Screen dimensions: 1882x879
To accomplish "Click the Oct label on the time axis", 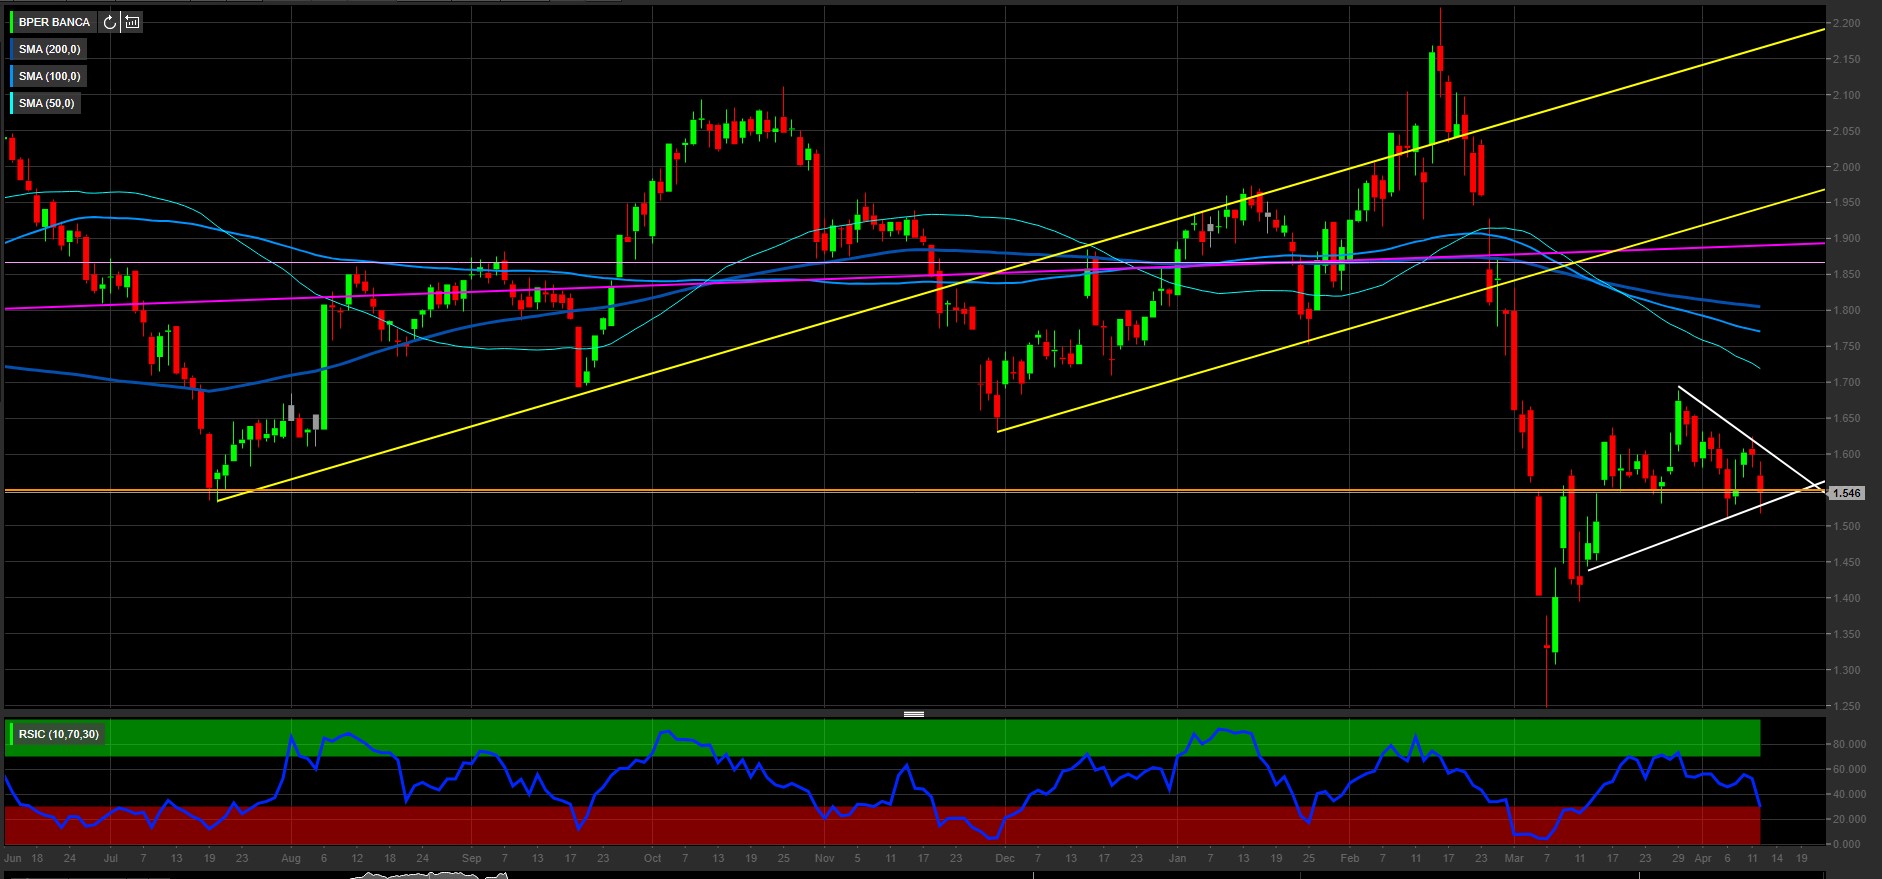I will tap(652, 858).
